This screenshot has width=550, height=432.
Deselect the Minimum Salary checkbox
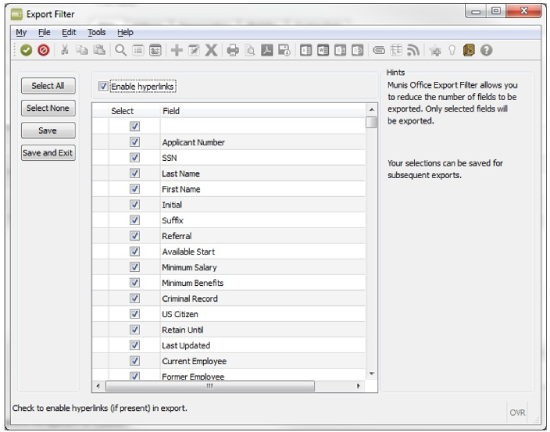pyautogui.click(x=135, y=267)
